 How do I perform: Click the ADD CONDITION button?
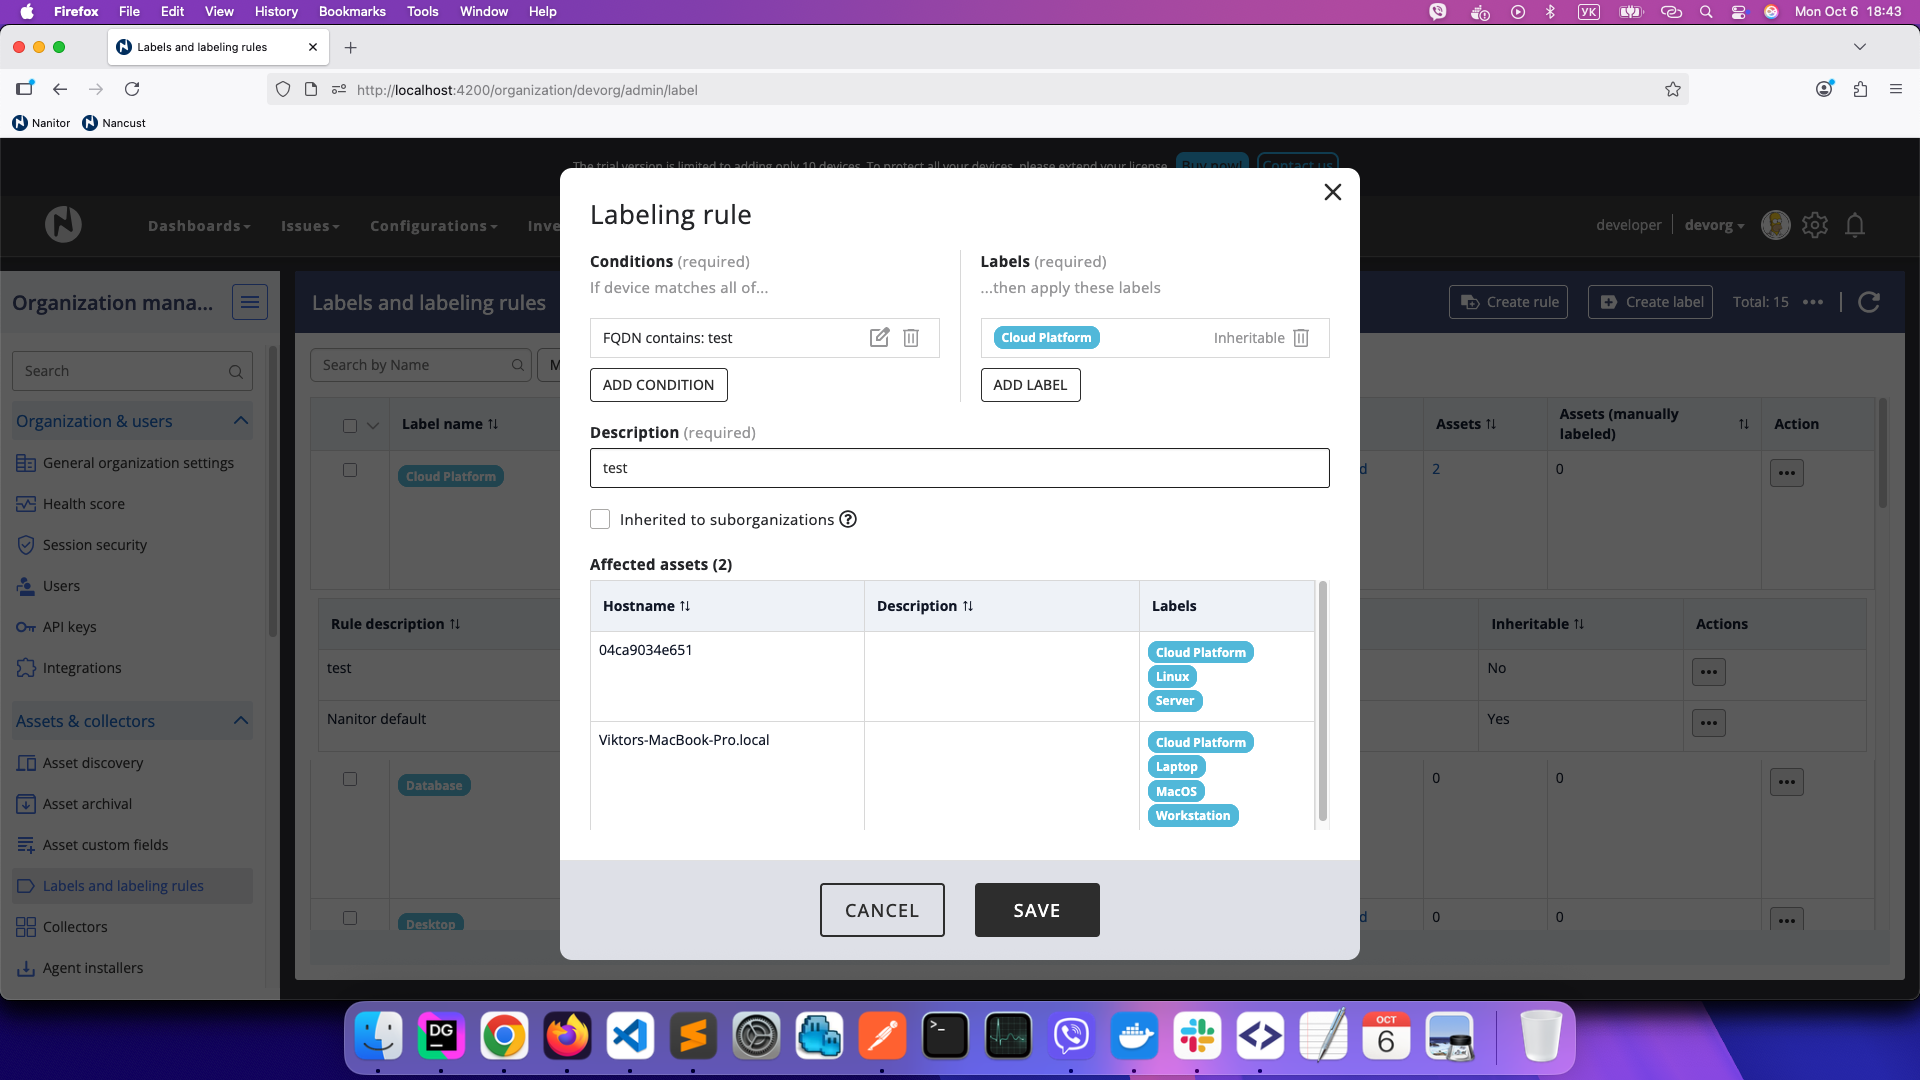click(x=658, y=385)
